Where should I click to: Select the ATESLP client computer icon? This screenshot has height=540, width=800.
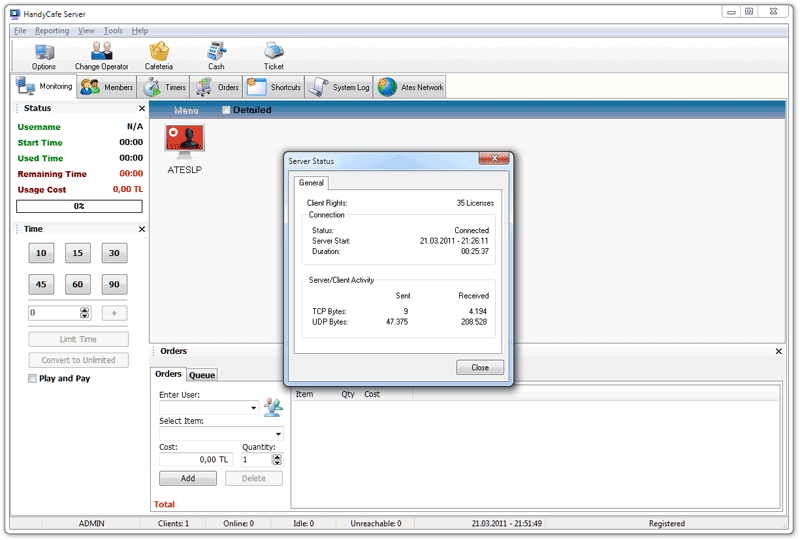pos(184,144)
